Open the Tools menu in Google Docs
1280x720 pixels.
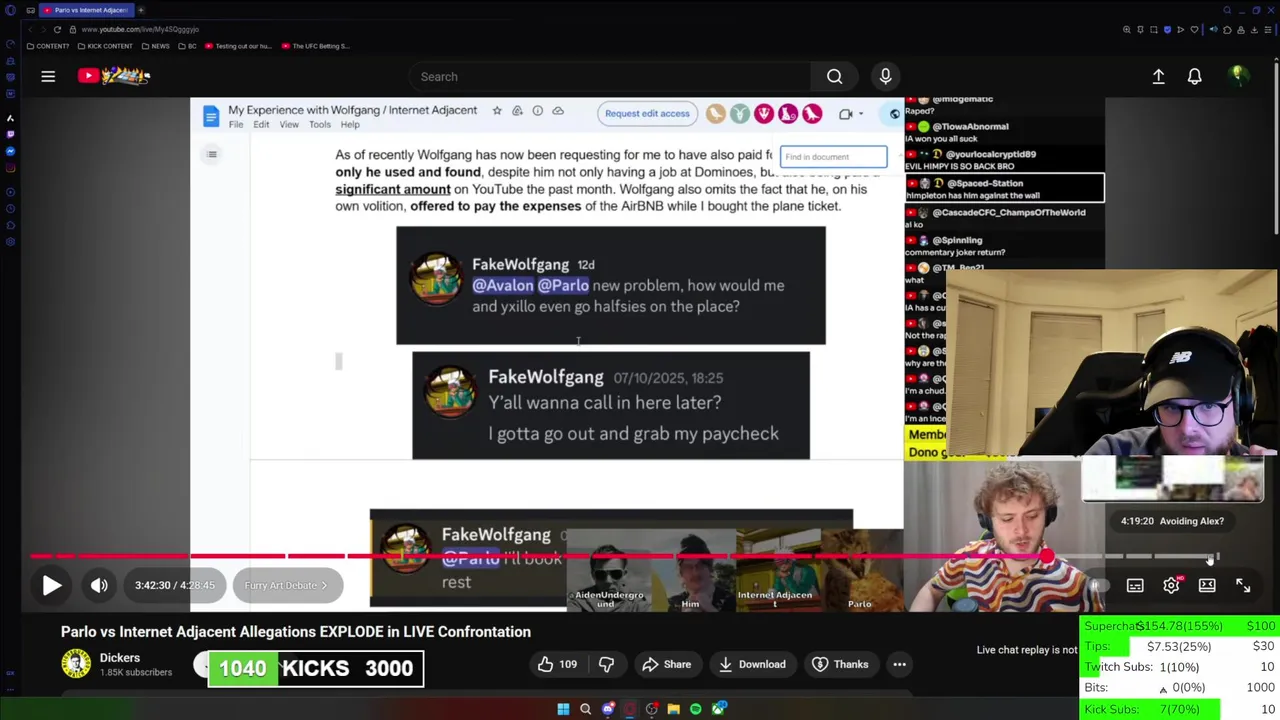(320, 125)
